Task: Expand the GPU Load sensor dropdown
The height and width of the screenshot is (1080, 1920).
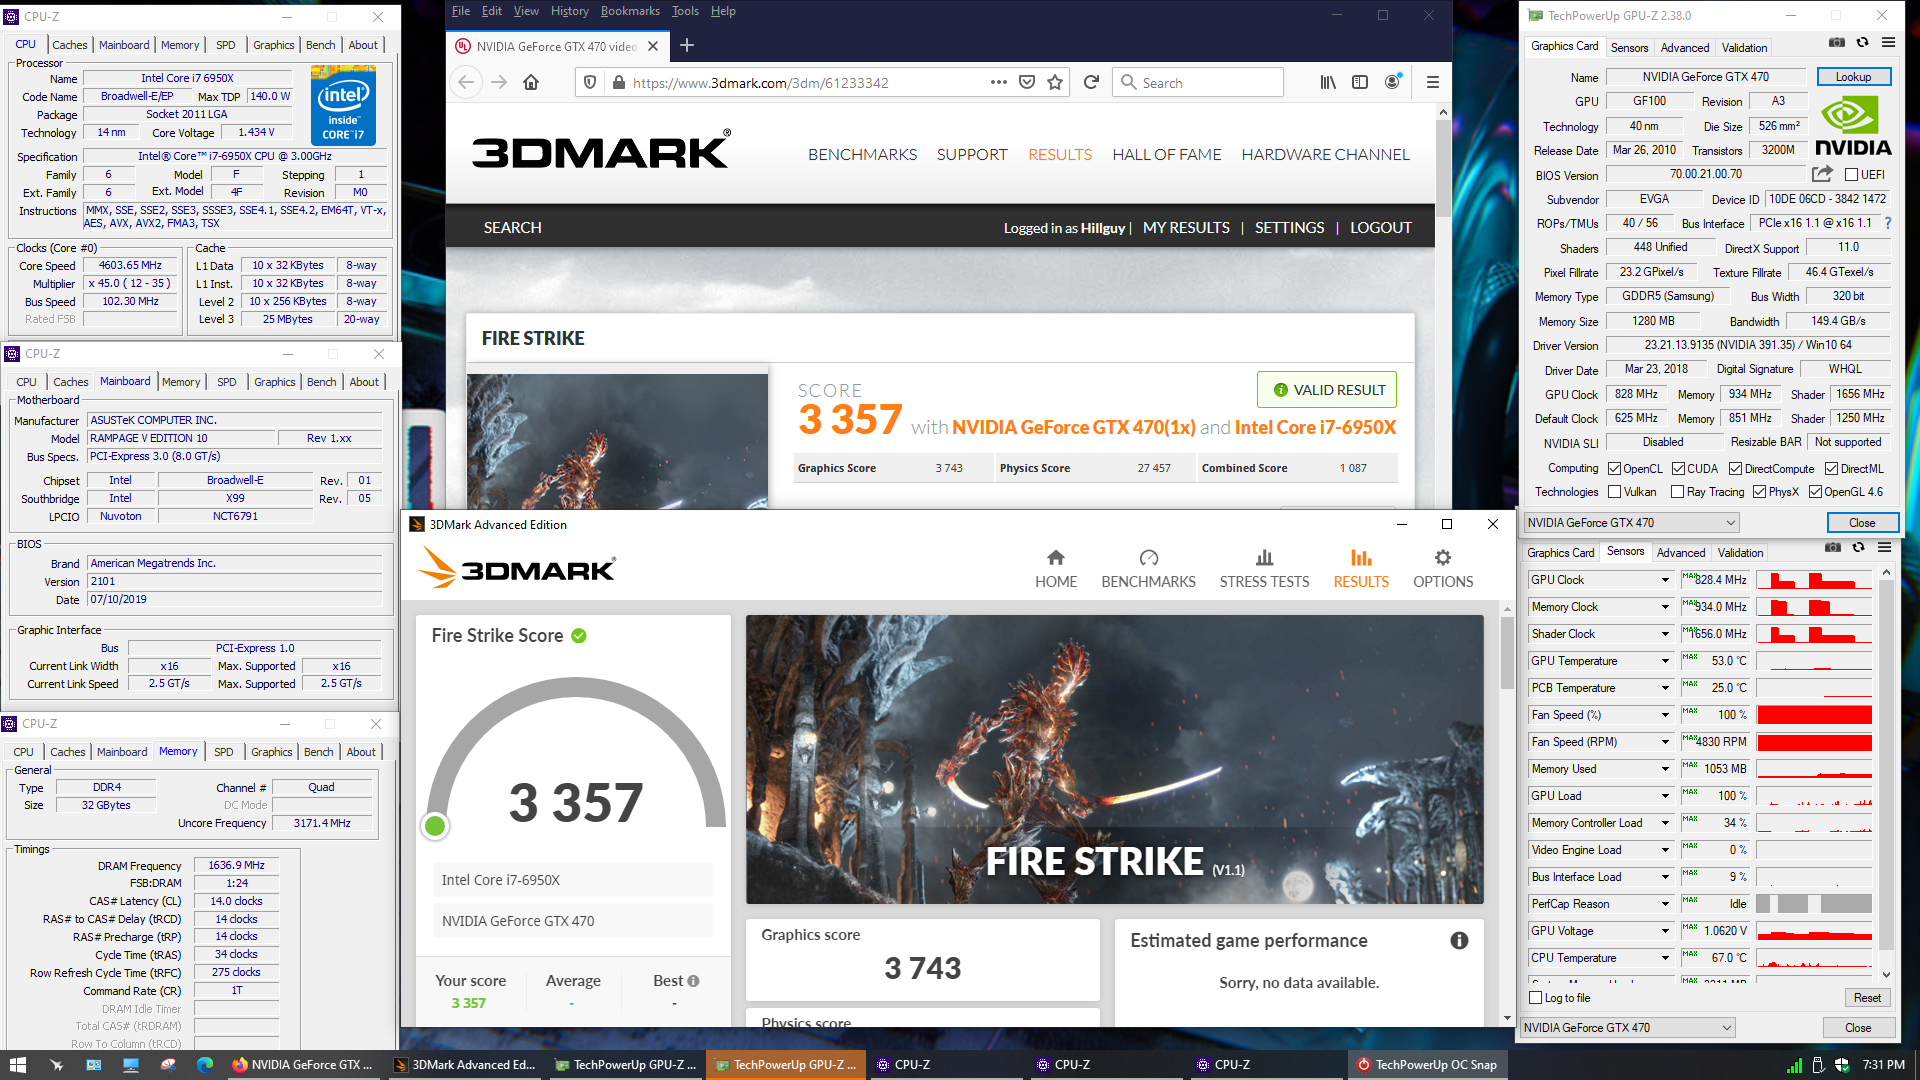Action: click(x=1665, y=796)
